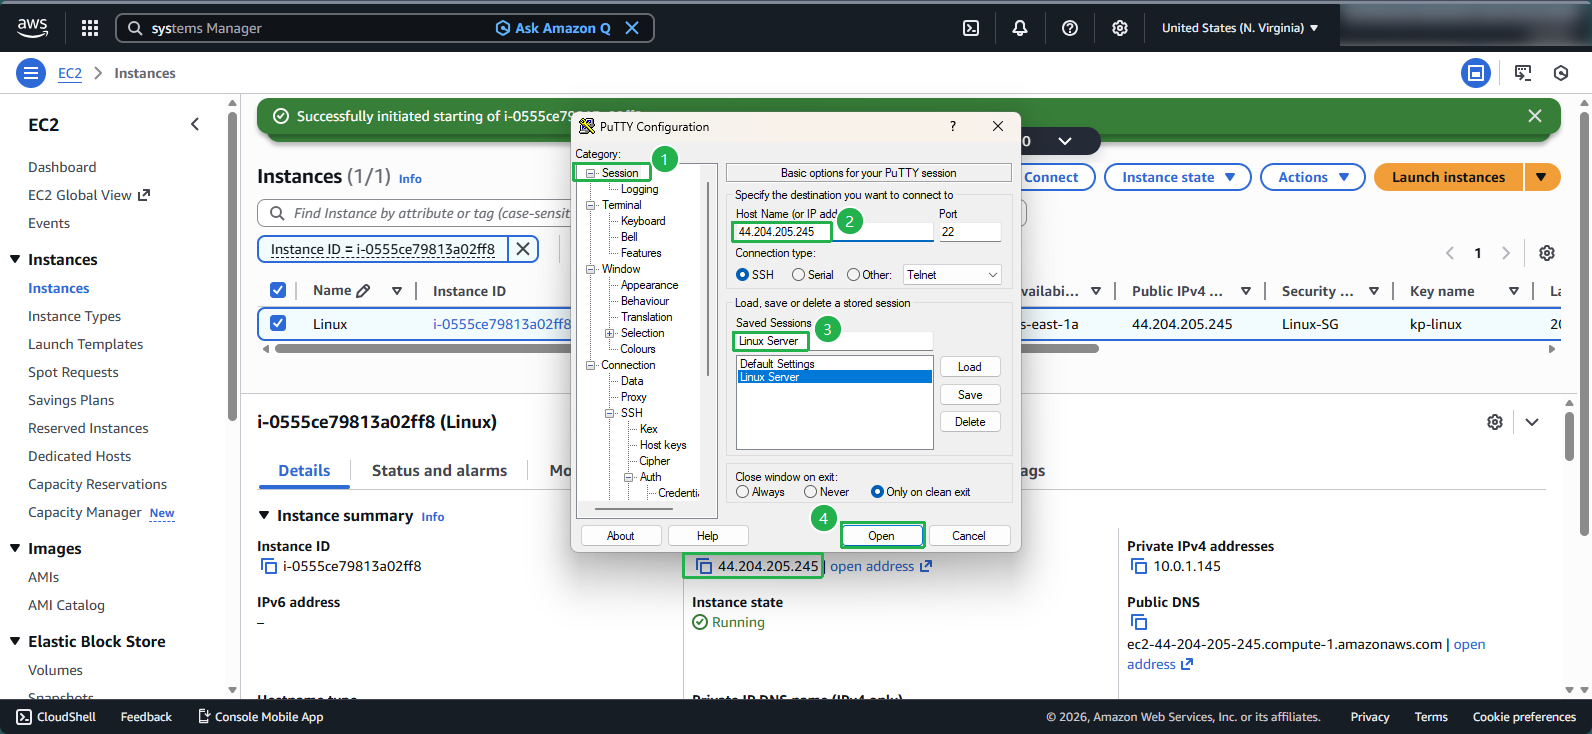1592x734 pixels.
Task: Open the AWS home logo
Action: [x=32, y=28]
